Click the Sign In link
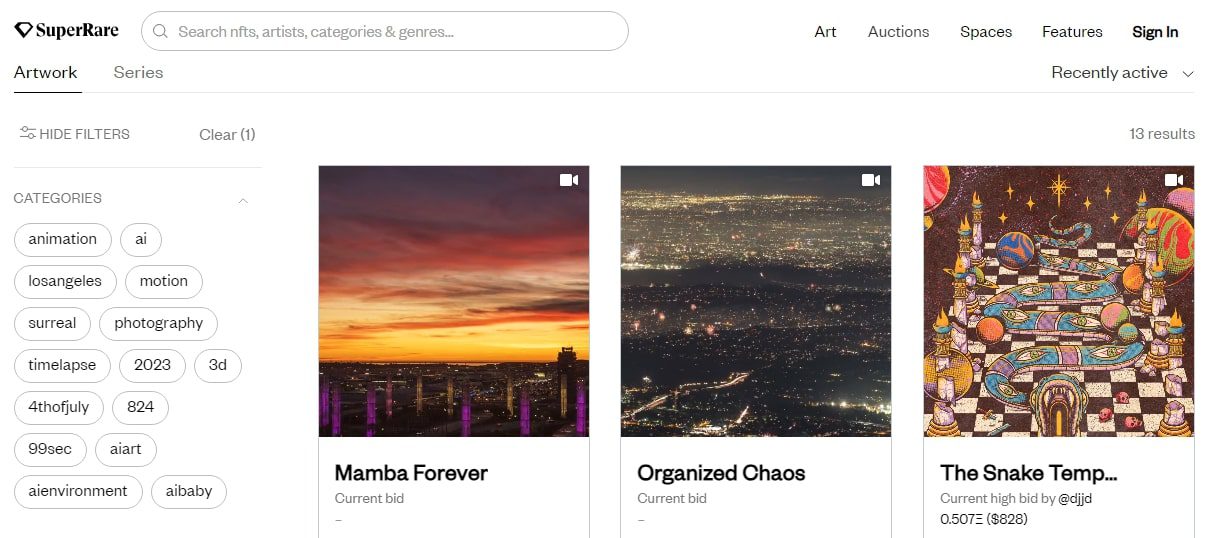Screen dimensions: 1216x538 (1155, 32)
